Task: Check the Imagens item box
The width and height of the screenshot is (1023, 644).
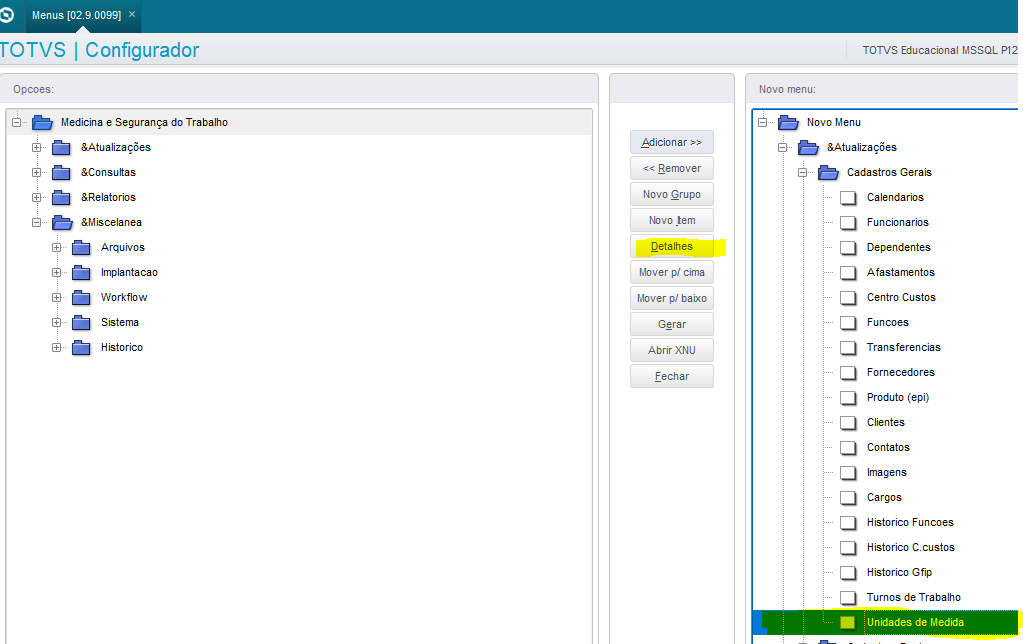Action: 848,472
